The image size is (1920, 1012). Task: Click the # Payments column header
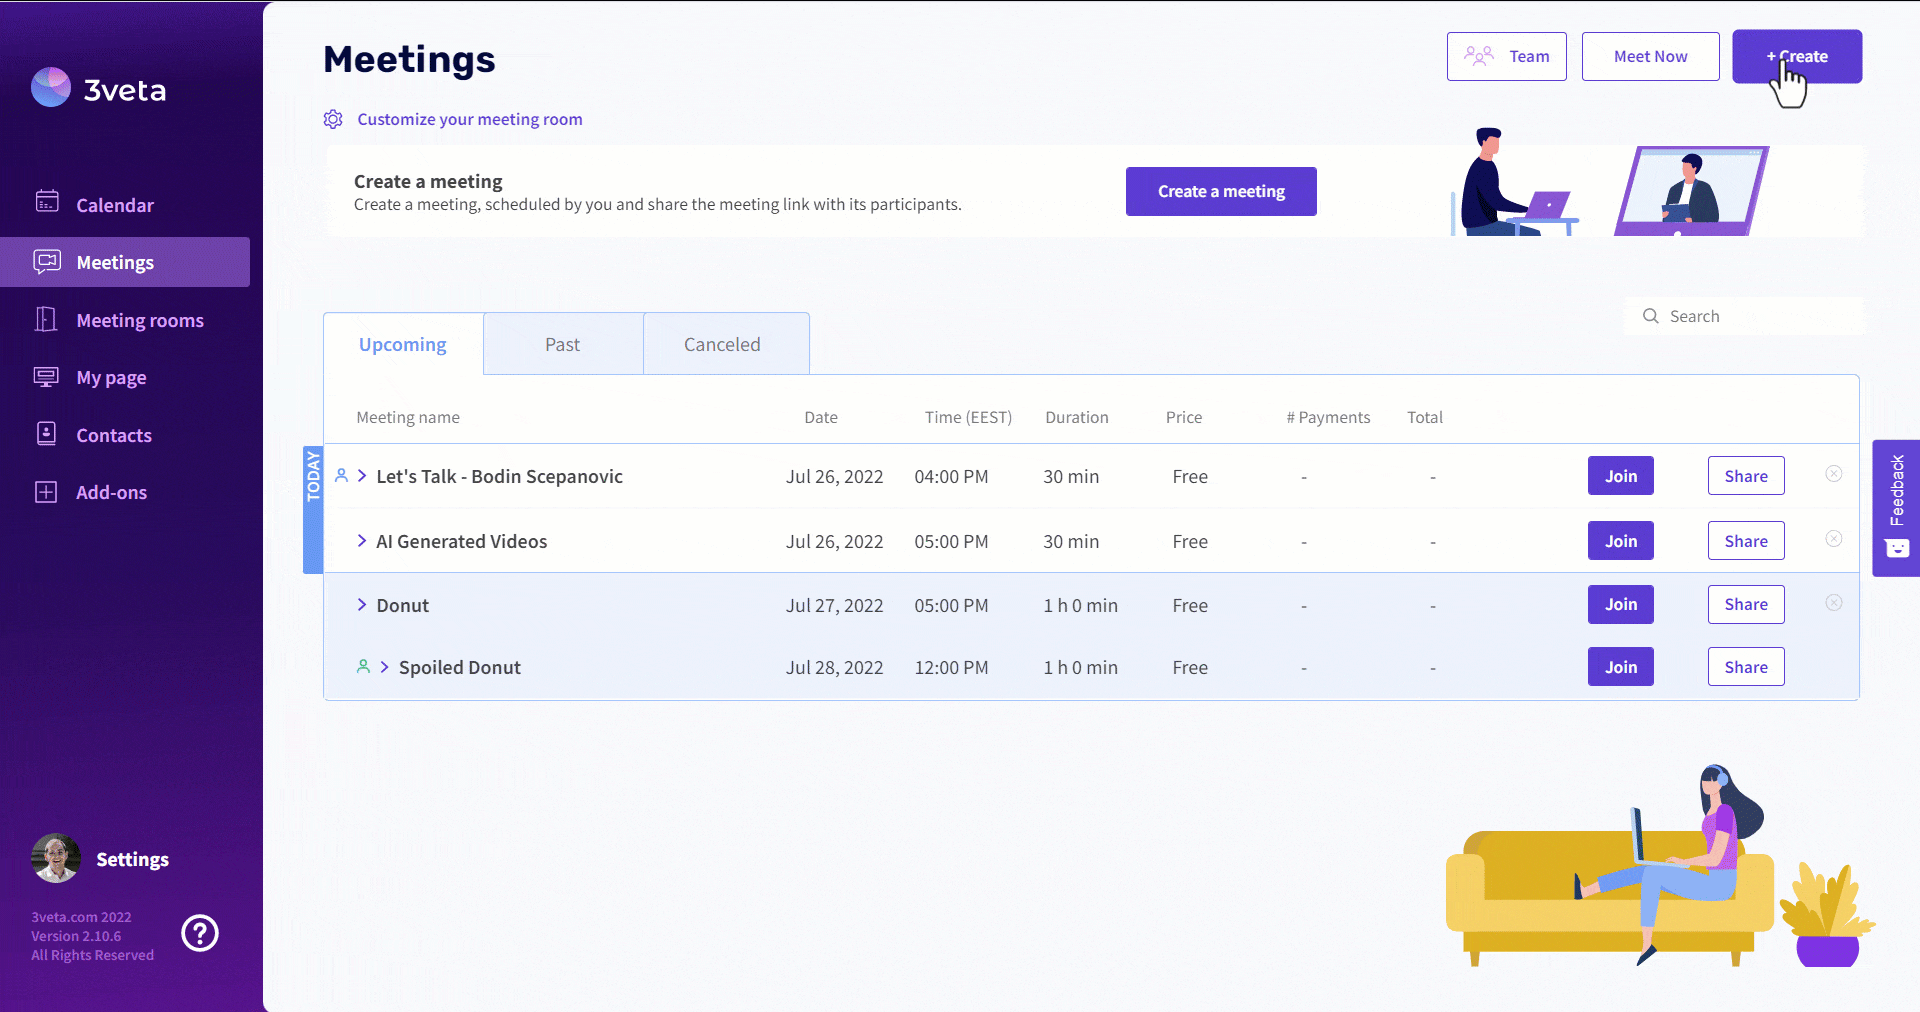(1328, 417)
